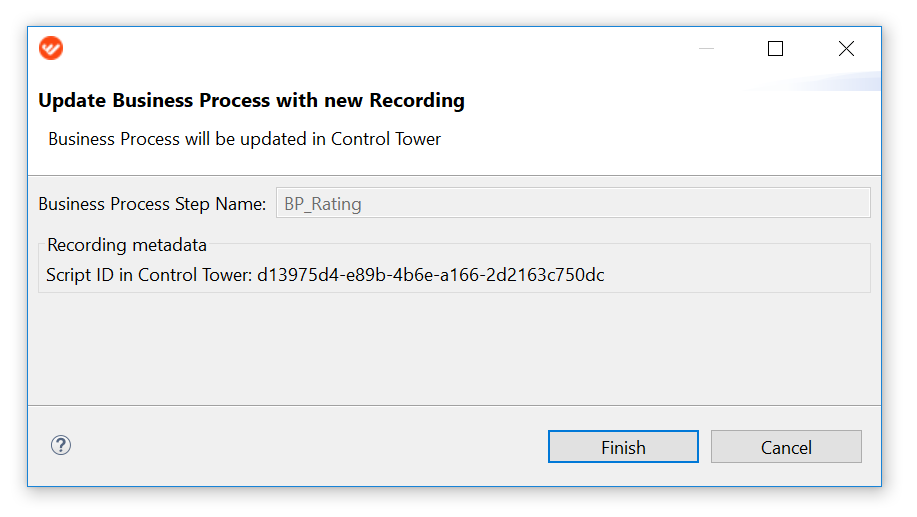Minimize the dialog window
The height and width of the screenshot is (517, 917).
point(706,49)
